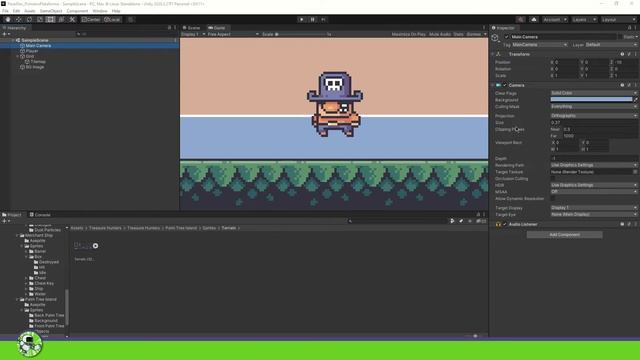Open the Assets menu
Screen dimensions: 640x360
click(x=30, y=11)
